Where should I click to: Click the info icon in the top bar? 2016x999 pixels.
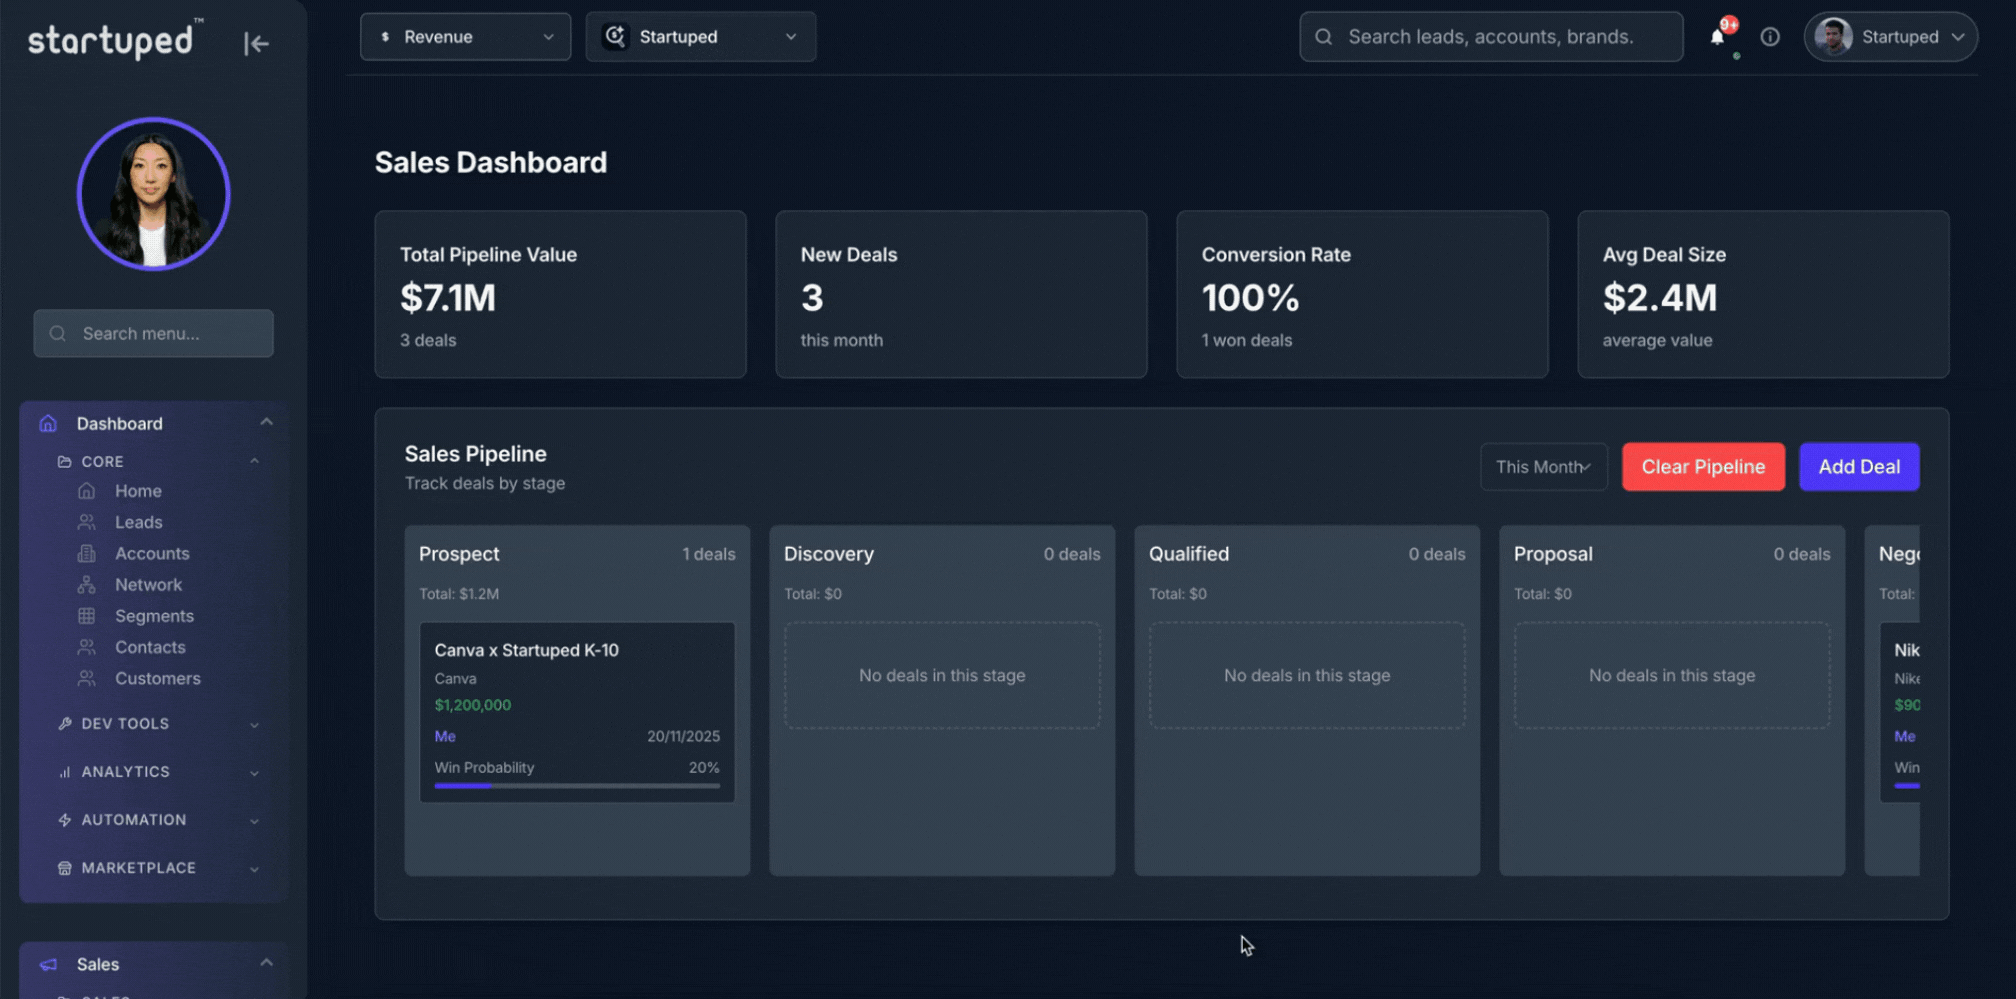(x=1770, y=36)
